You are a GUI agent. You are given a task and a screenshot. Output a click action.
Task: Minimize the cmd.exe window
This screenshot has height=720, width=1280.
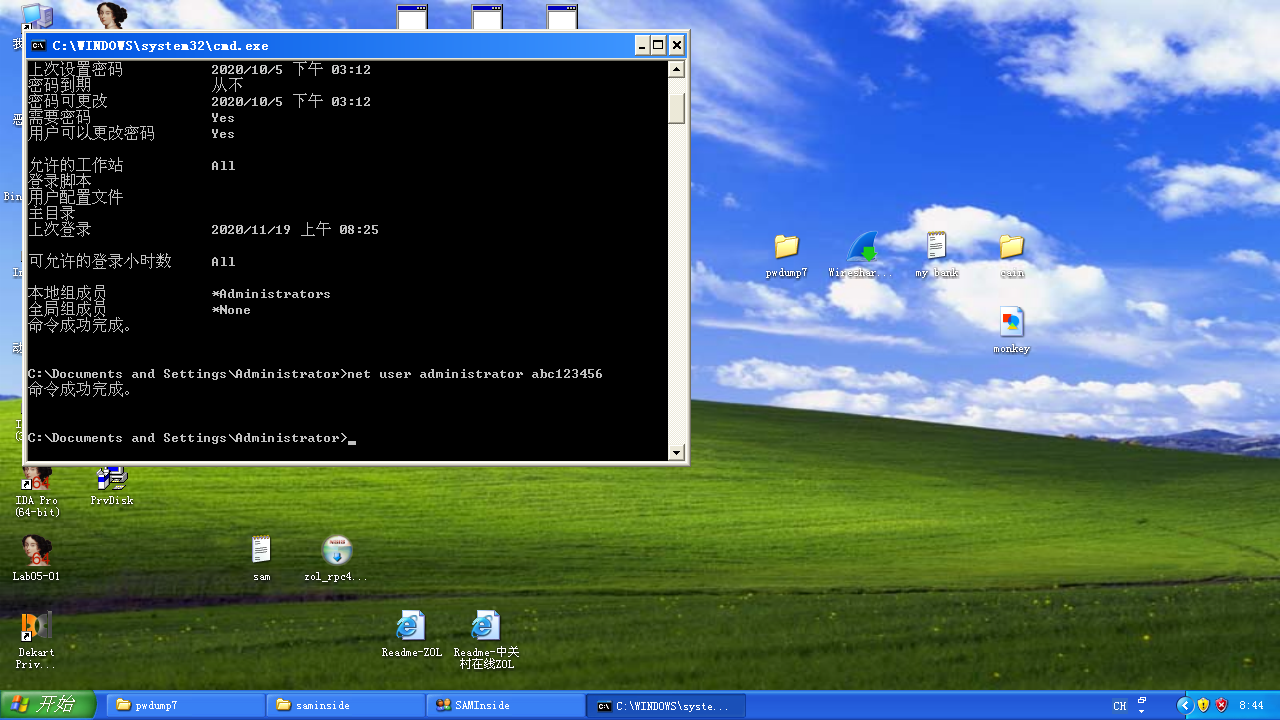641,45
